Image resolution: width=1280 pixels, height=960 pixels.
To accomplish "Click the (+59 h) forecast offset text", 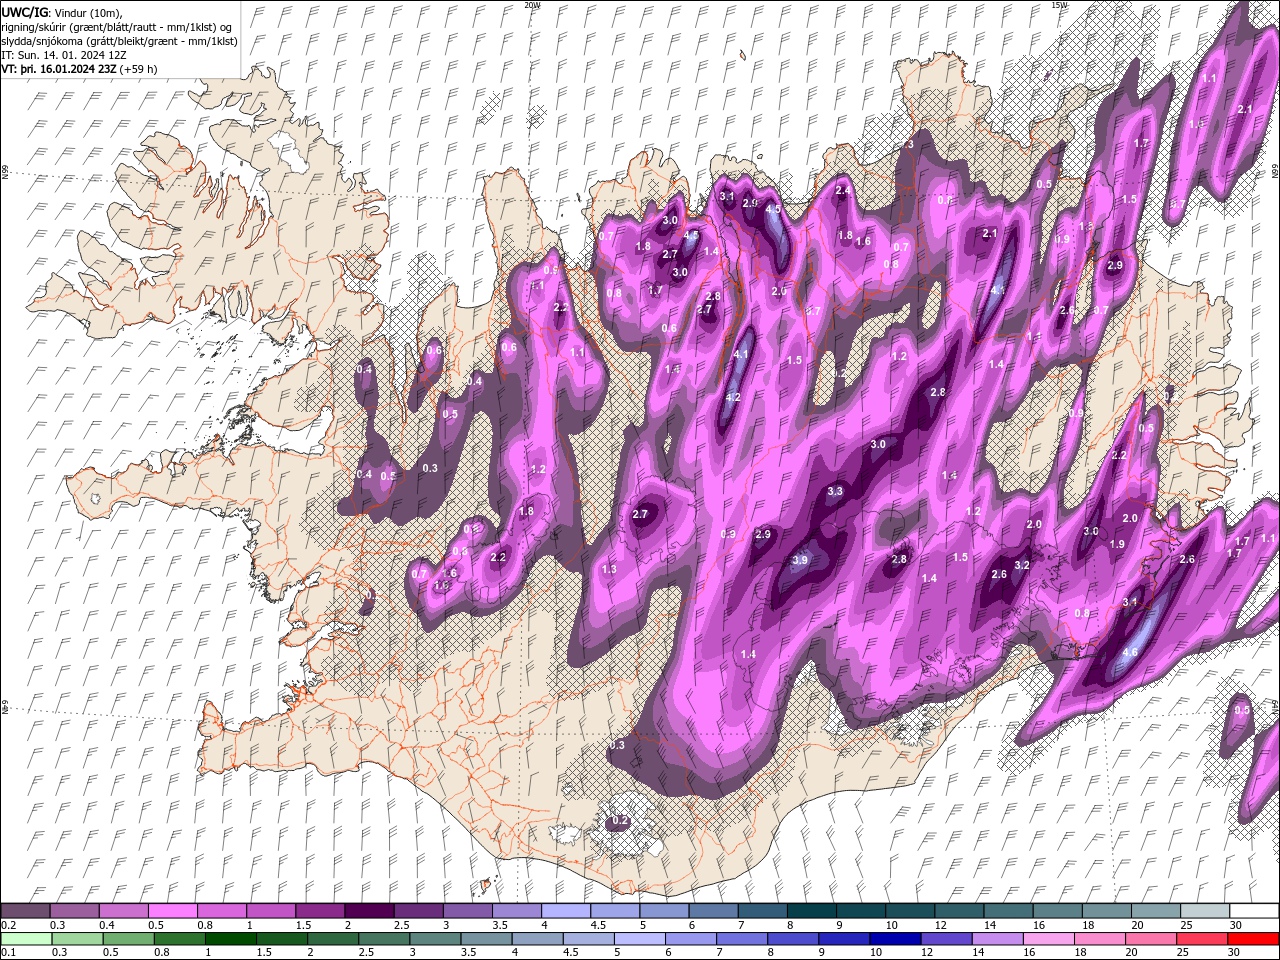I will coord(138,69).
